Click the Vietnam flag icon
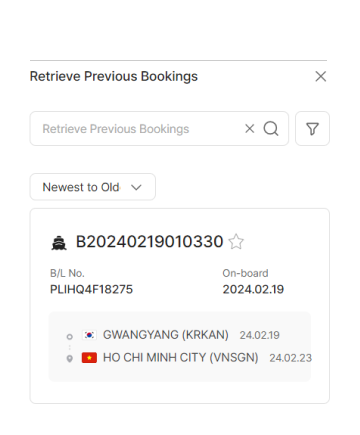 89,358
